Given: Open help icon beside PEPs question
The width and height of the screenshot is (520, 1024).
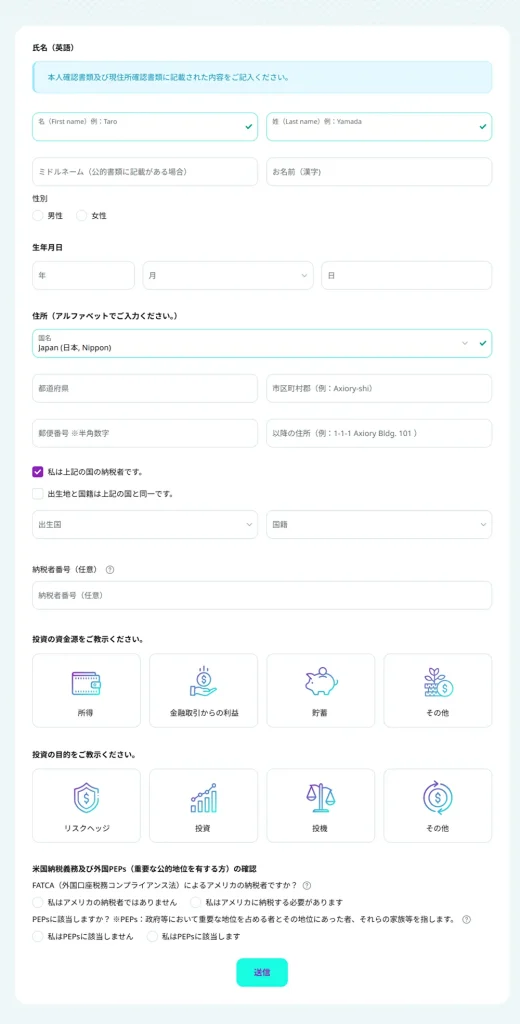Looking at the screenshot, I should pyautogui.click(x=466, y=920).
